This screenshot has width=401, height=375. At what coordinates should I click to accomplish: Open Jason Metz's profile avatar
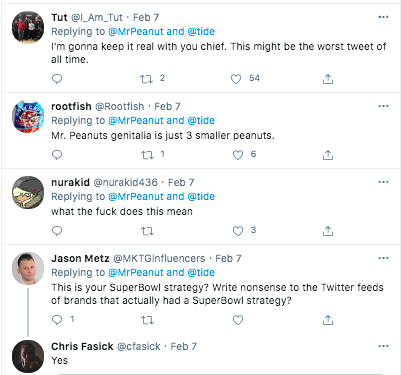[28, 268]
